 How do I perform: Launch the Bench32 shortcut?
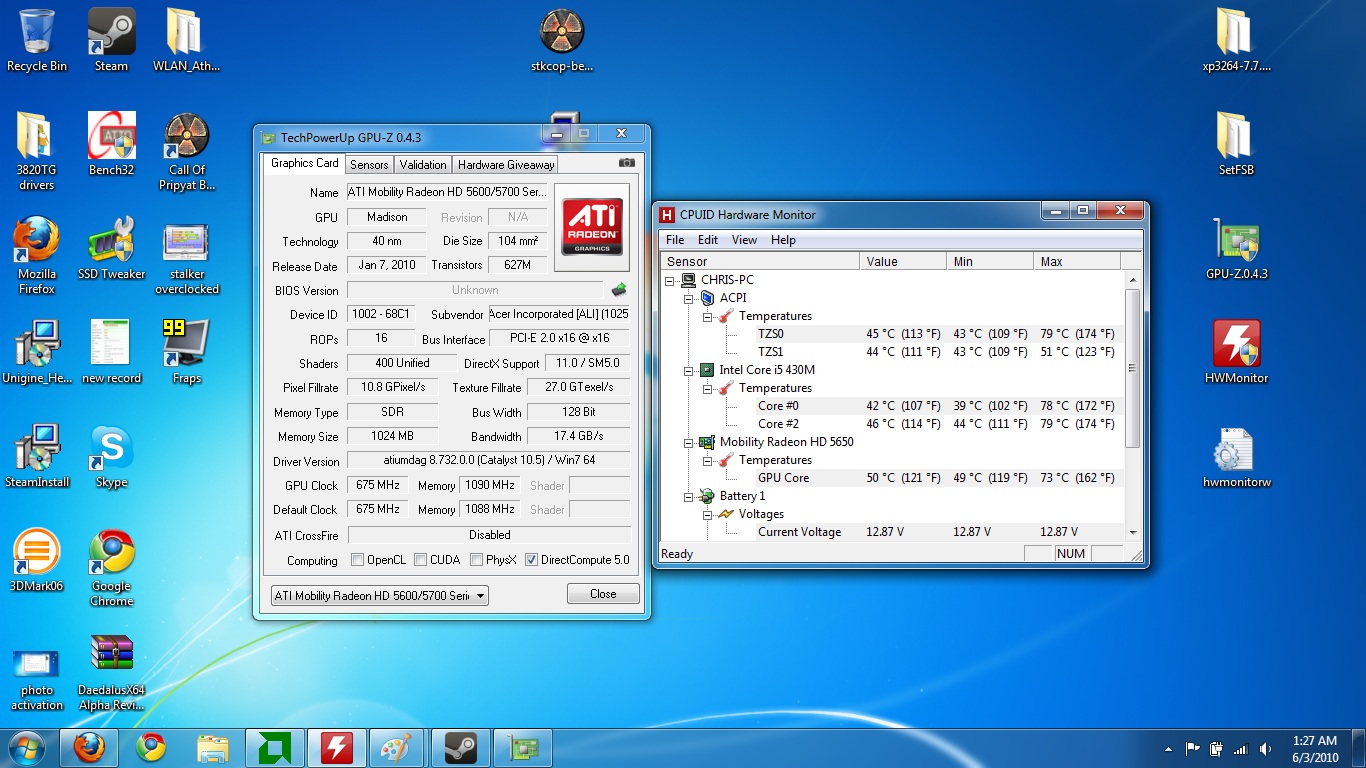point(111,144)
